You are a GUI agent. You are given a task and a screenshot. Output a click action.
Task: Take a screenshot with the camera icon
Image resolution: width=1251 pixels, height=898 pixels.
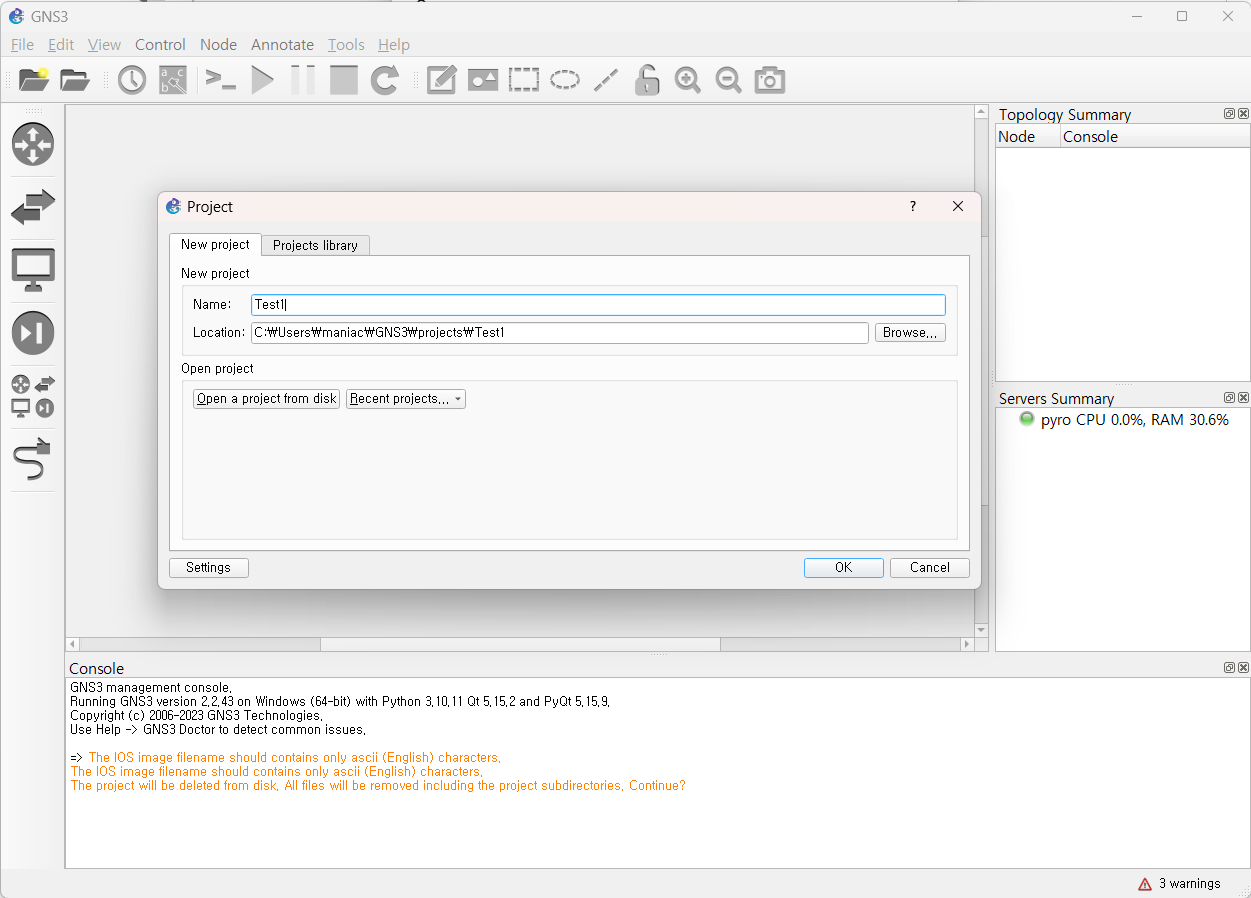(770, 80)
